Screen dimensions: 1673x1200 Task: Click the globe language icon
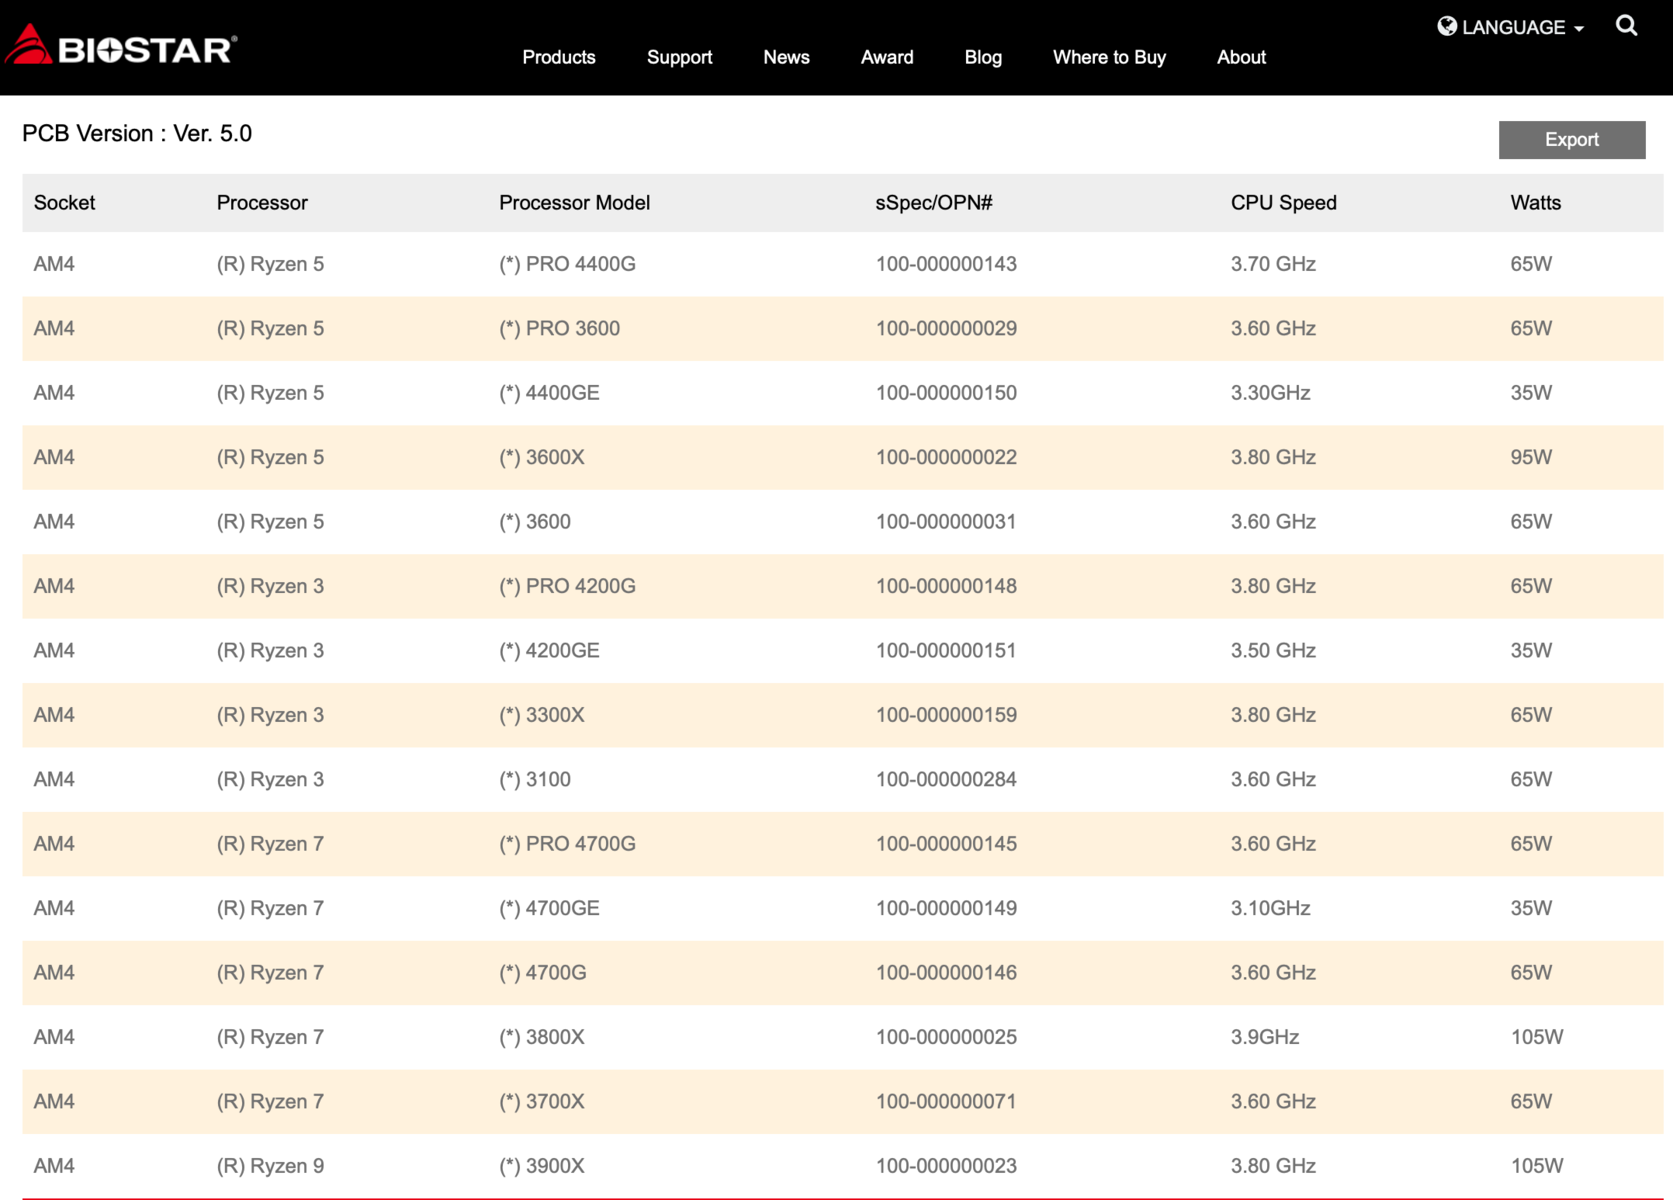[x=1446, y=27]
